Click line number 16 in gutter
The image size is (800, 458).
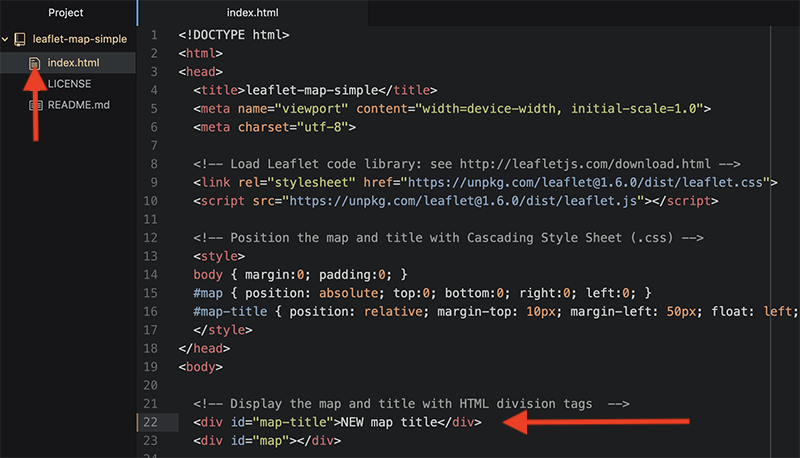[x=151, y=312]
